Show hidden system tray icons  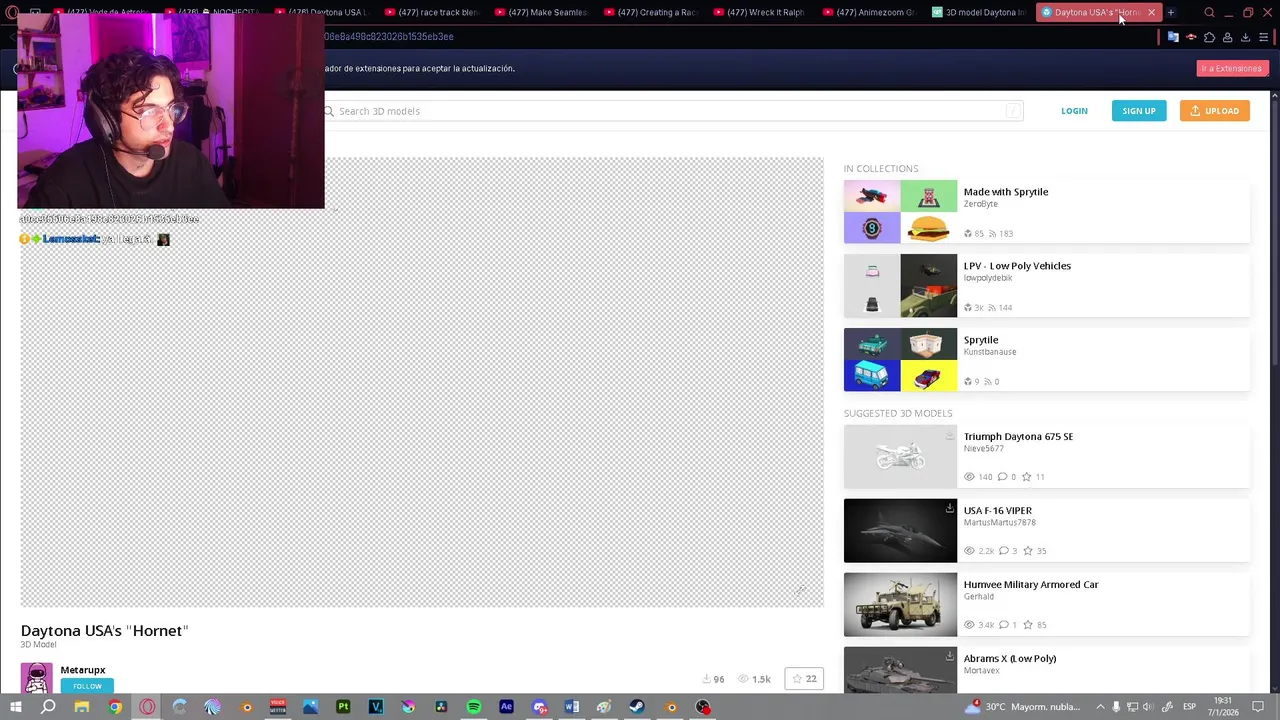pyautogui.click(x=1100, y=707)
